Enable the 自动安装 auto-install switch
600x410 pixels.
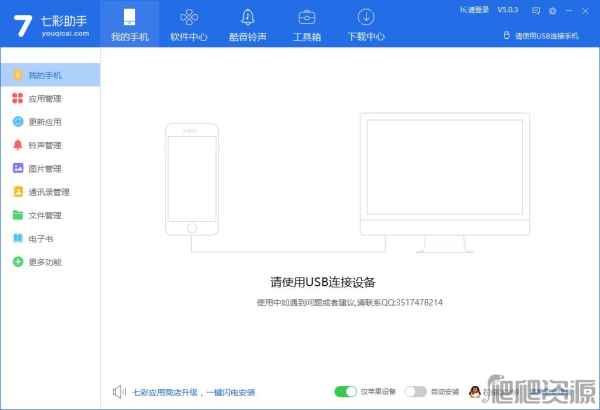tap(415, 391)
